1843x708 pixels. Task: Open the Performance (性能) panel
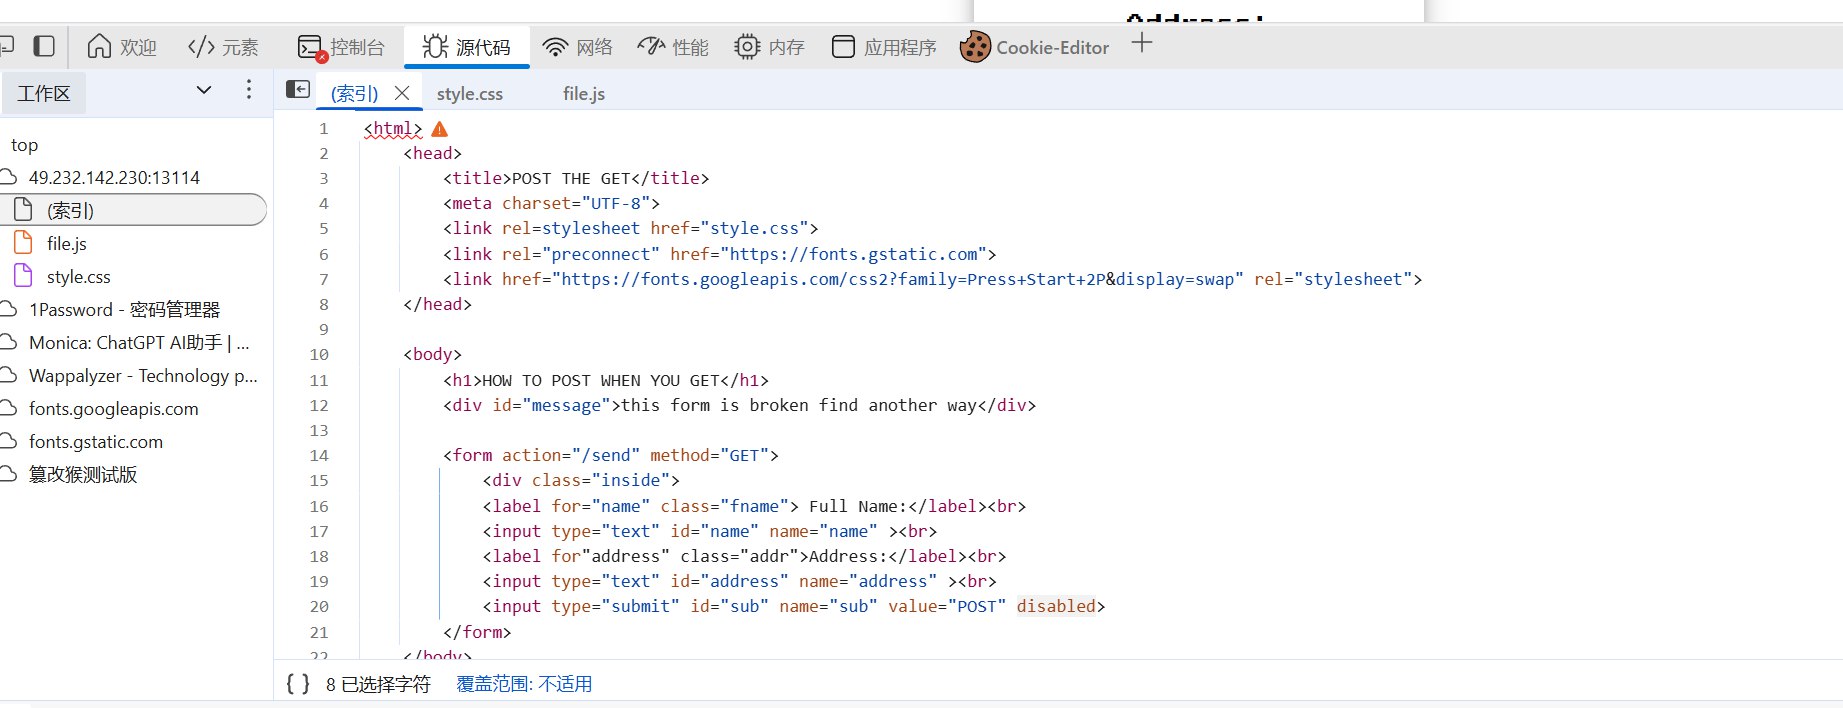click(x=673, y=47)
